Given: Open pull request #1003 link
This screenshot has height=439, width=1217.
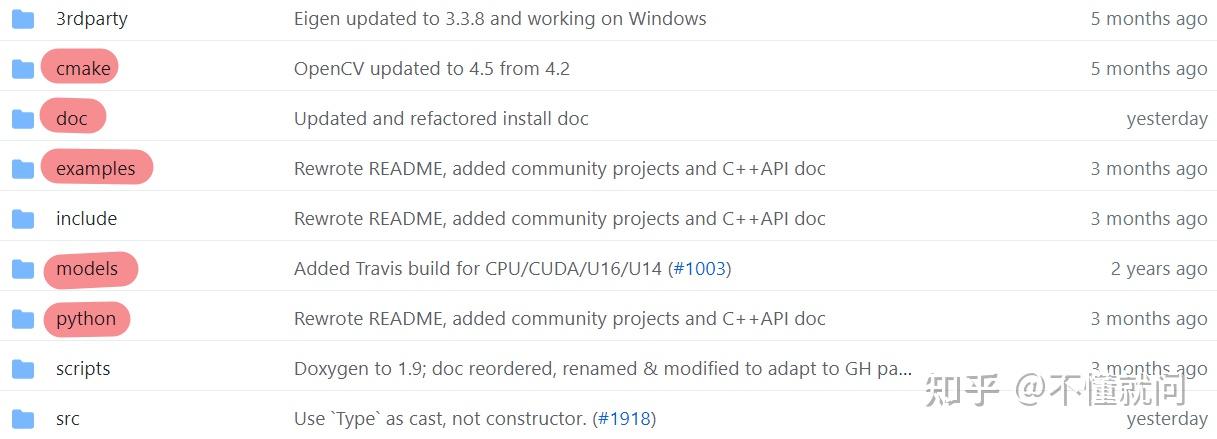Looking at the screenshot, I should [699, 269].
